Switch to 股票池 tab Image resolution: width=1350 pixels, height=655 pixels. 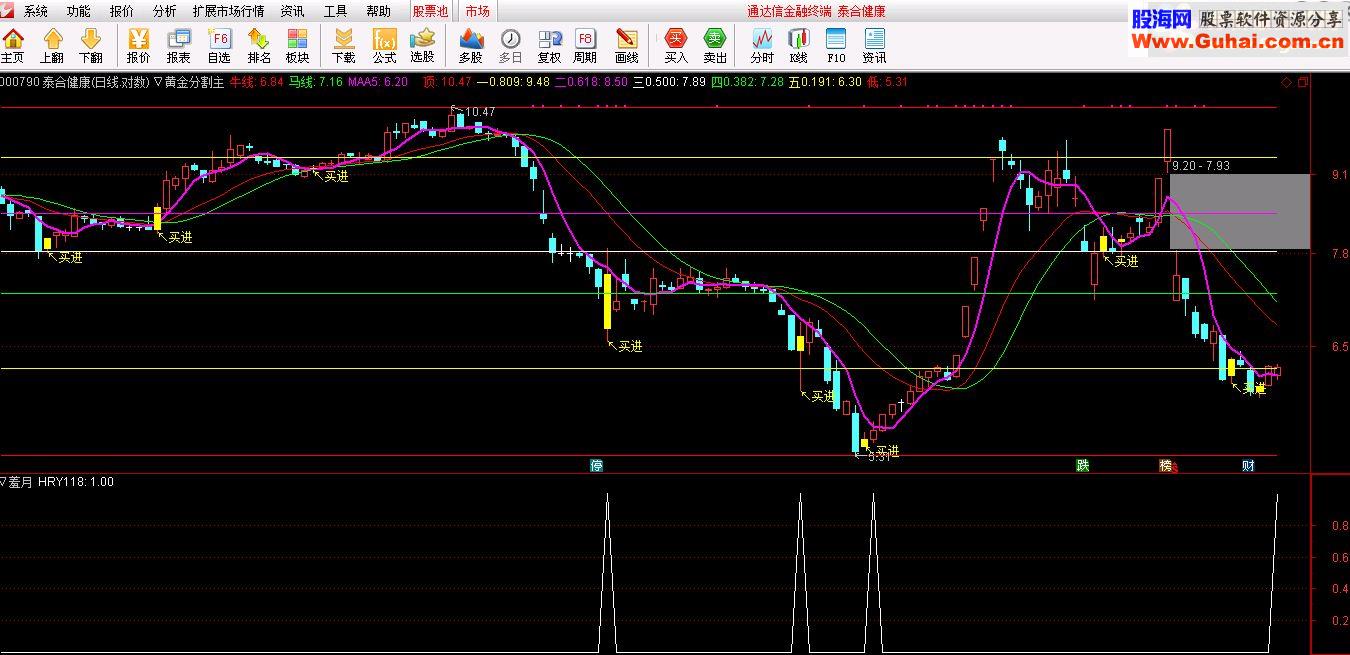pyautogui.click(x=430, y=11)
